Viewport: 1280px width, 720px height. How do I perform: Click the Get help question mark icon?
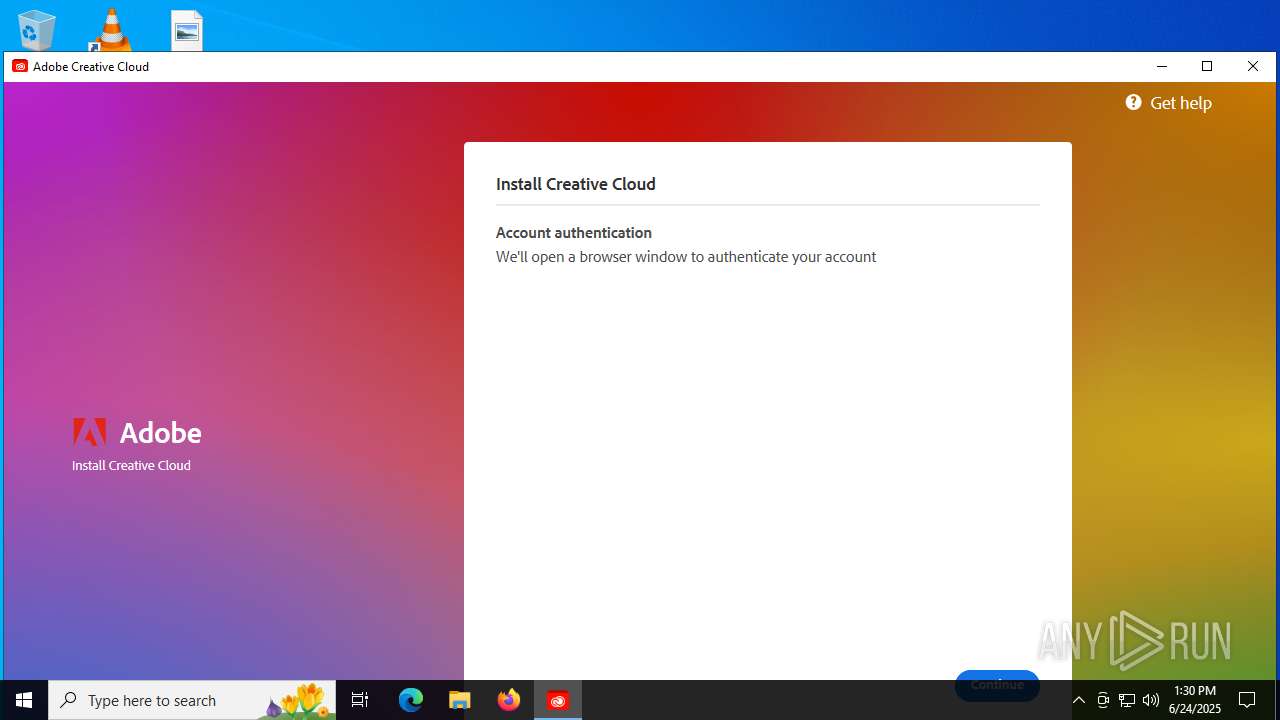(x=1133, y=102)
